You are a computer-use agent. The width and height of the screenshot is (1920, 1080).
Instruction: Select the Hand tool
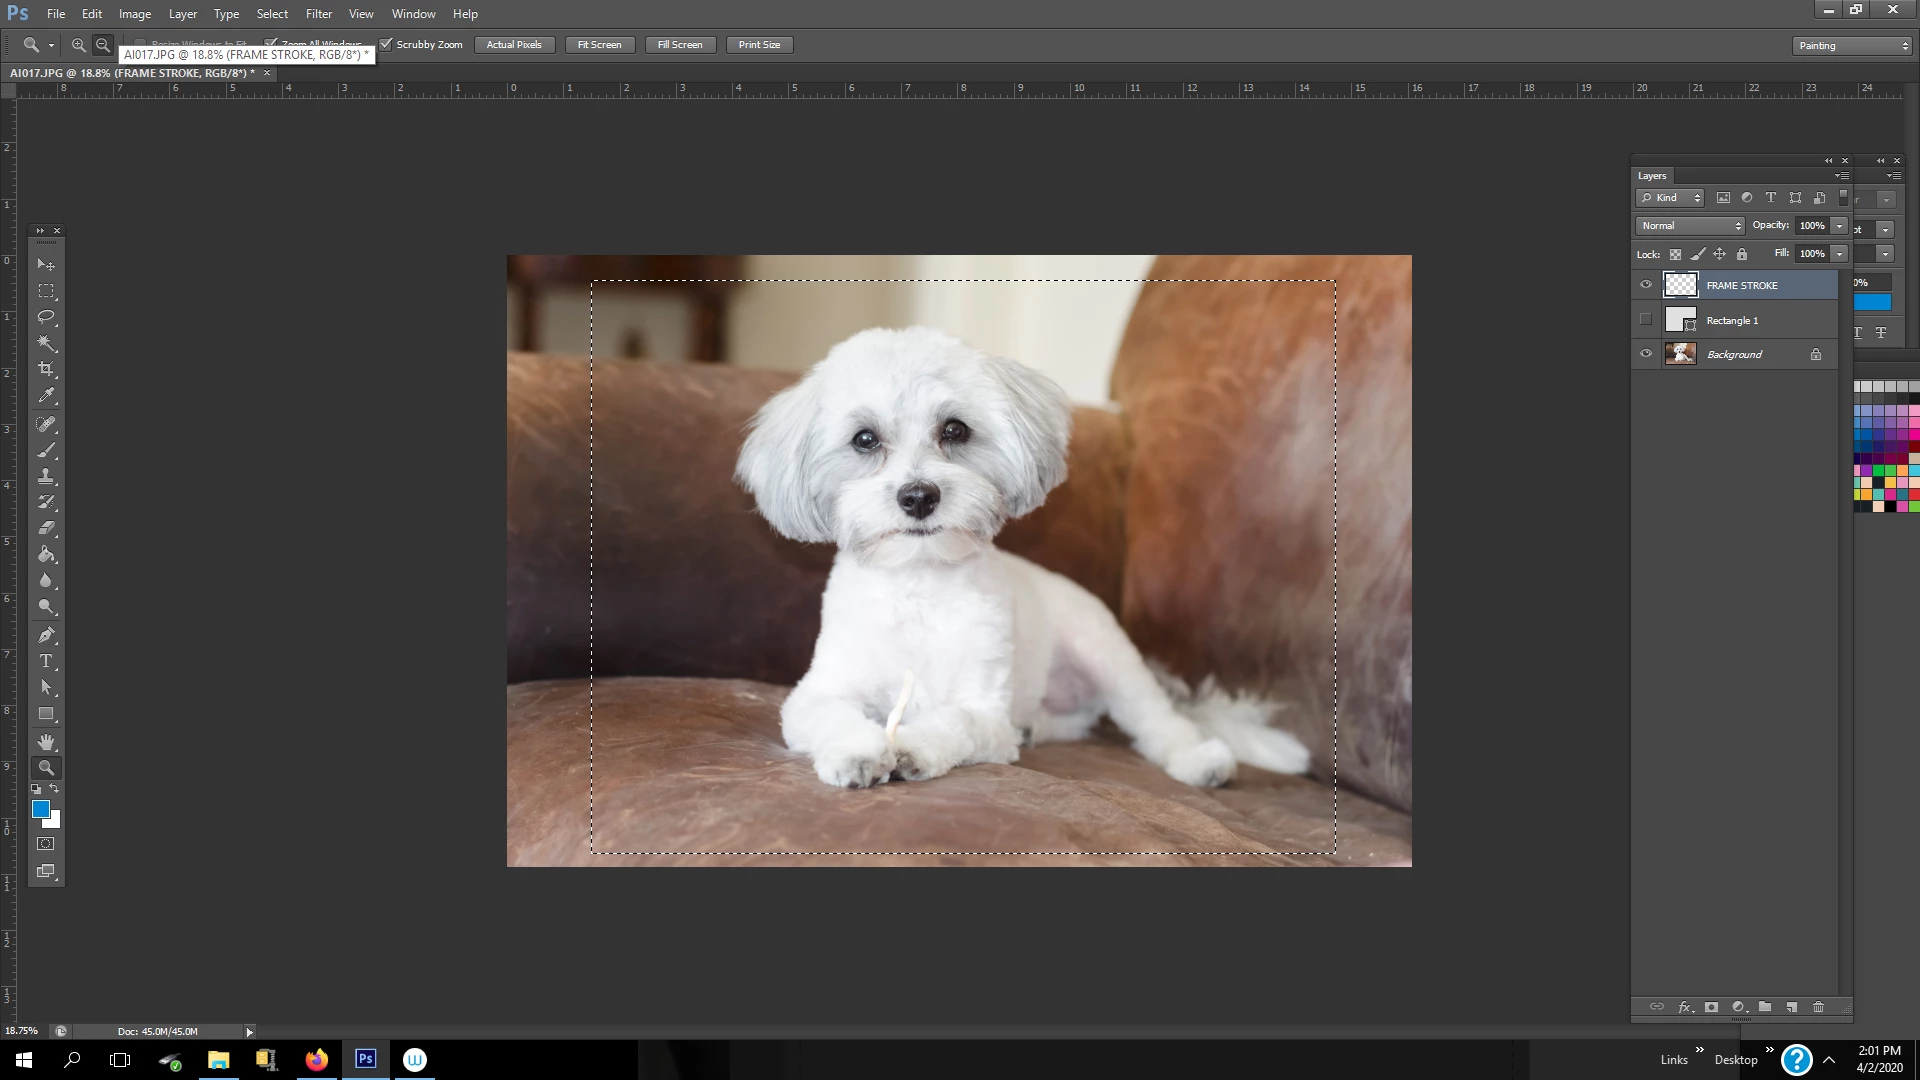click(x=46, y=742)
